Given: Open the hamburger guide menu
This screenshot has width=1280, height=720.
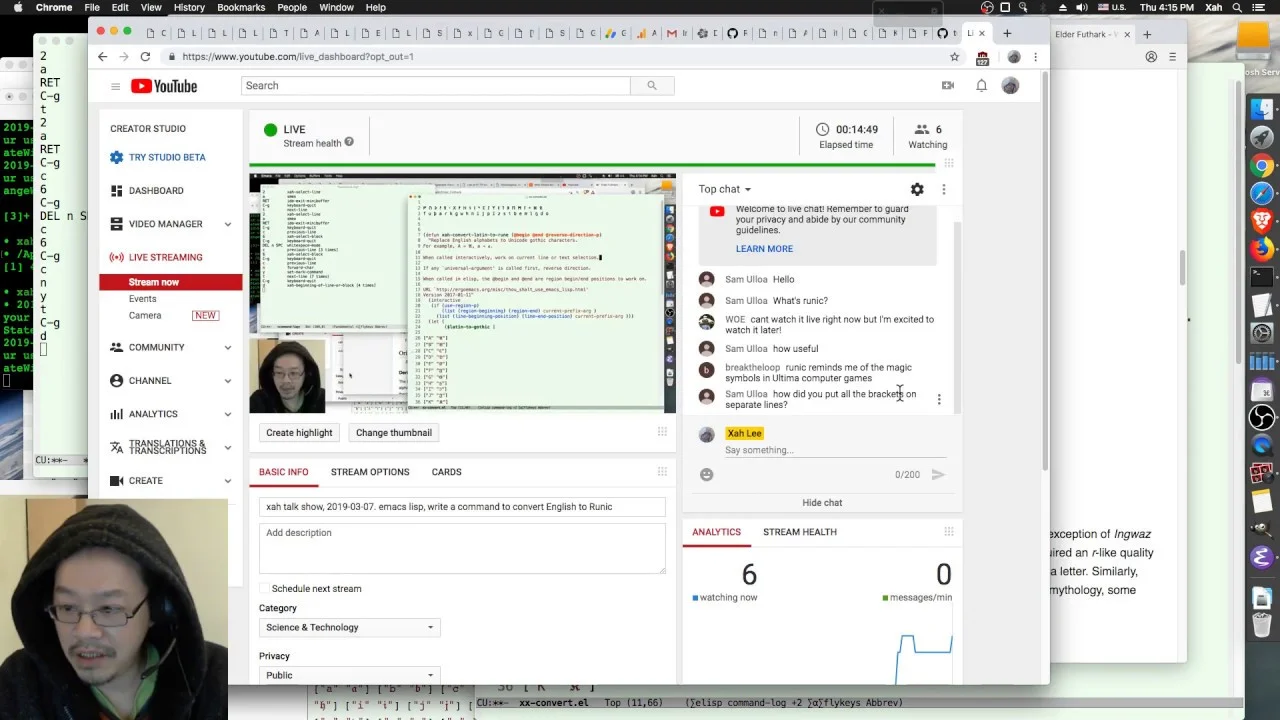Looking at the screenshot, I should pos(115,86).
